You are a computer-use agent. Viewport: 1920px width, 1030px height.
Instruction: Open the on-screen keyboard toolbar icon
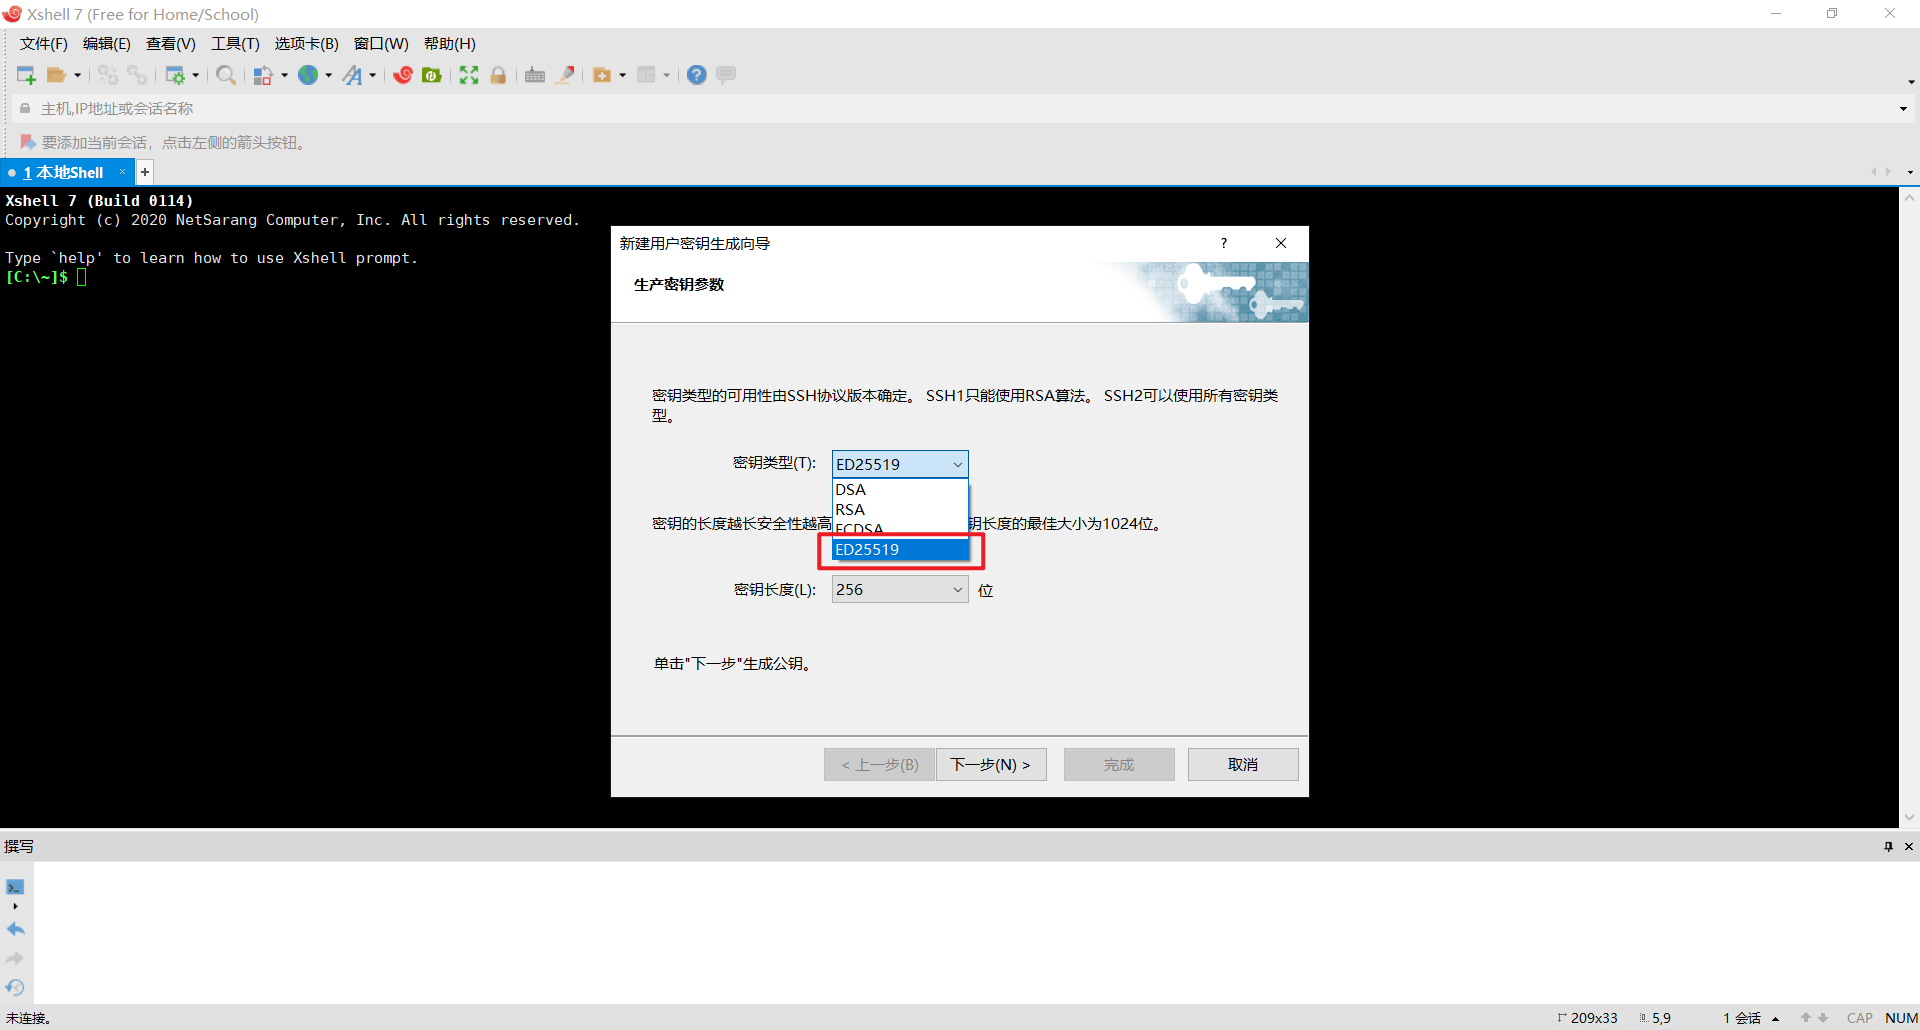[x=535, y=75]
